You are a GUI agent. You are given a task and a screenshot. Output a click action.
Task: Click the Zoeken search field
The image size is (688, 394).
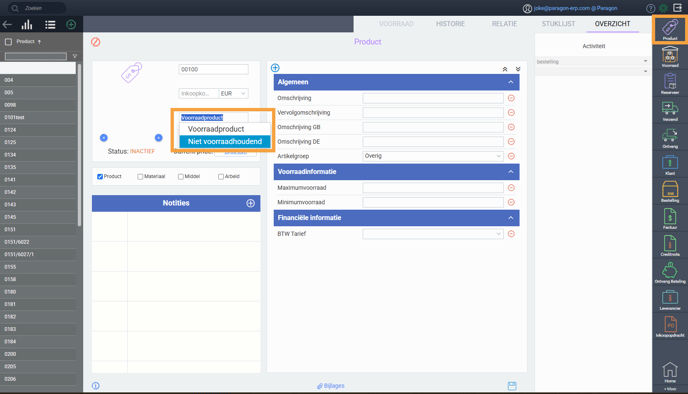(37, 8)
